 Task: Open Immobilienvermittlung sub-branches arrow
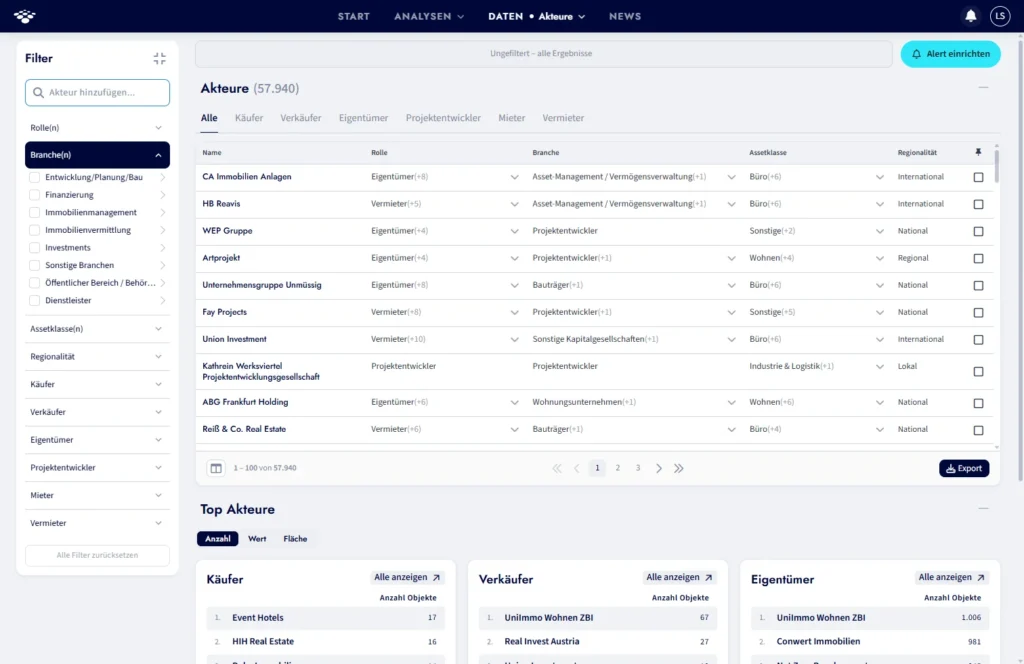point(163,230)
